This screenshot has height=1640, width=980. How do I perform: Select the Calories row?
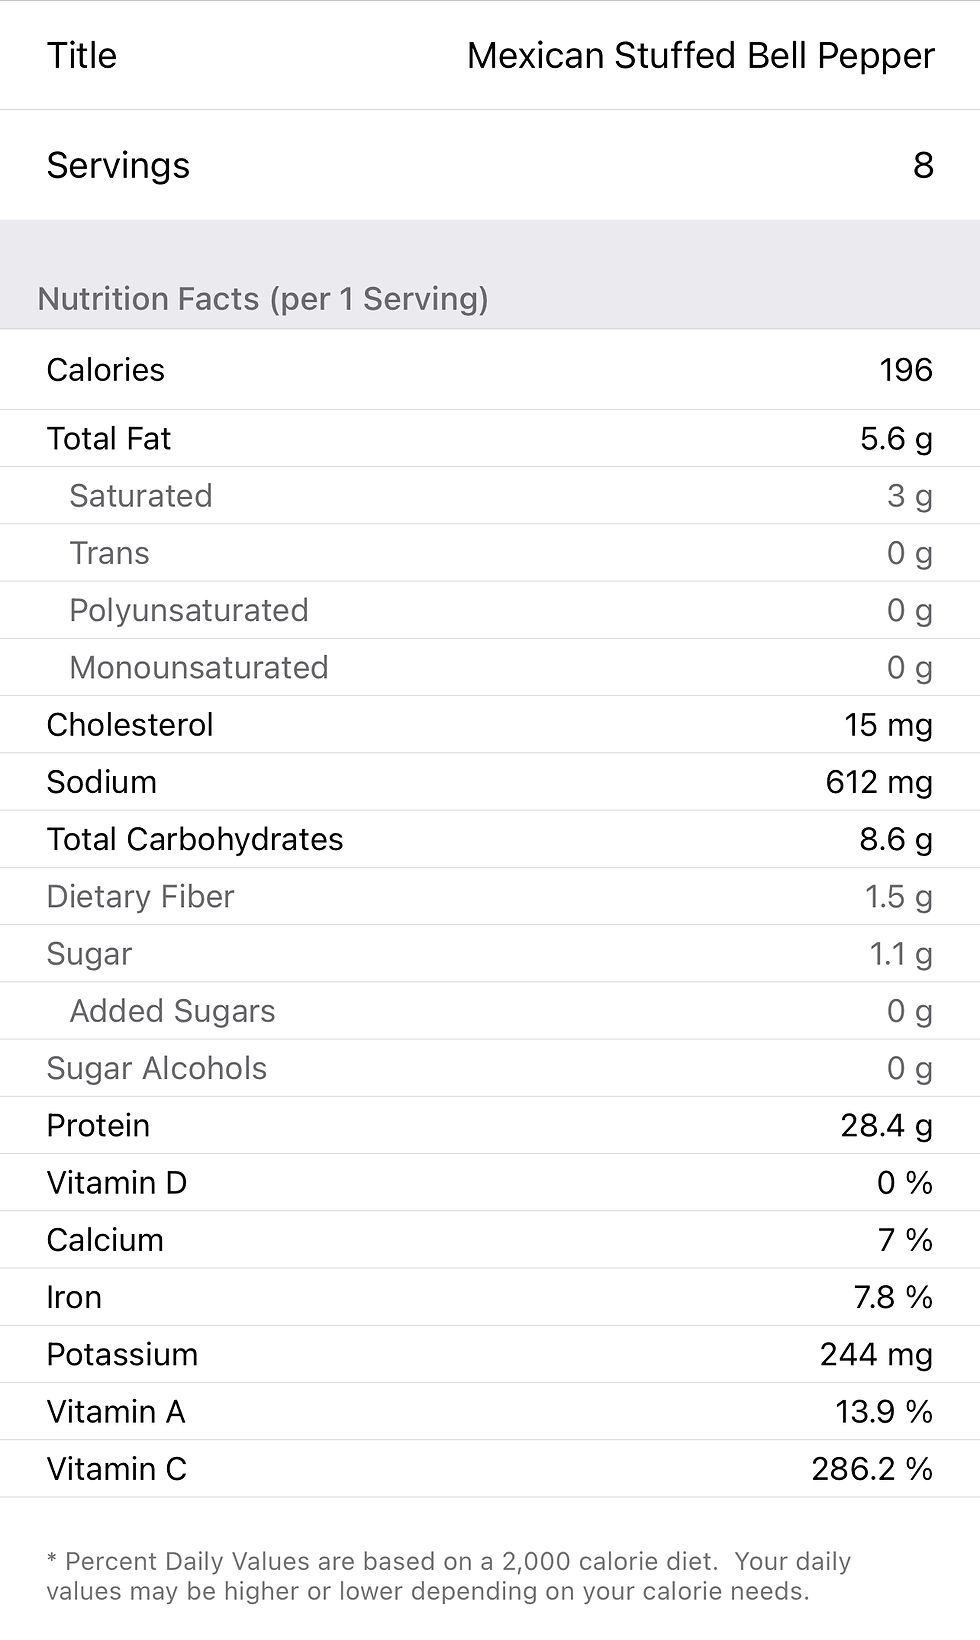click(x=490, y=370)
